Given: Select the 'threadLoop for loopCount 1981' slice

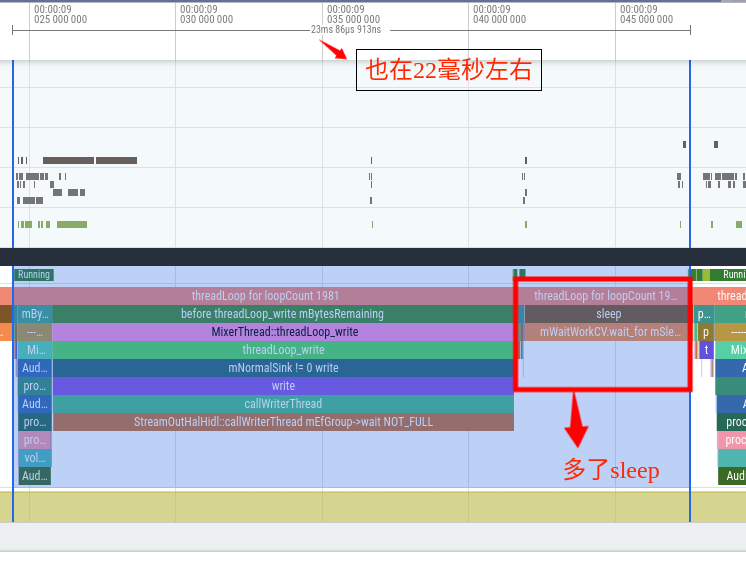Looking at the screenshot, I should pos(264,296).
